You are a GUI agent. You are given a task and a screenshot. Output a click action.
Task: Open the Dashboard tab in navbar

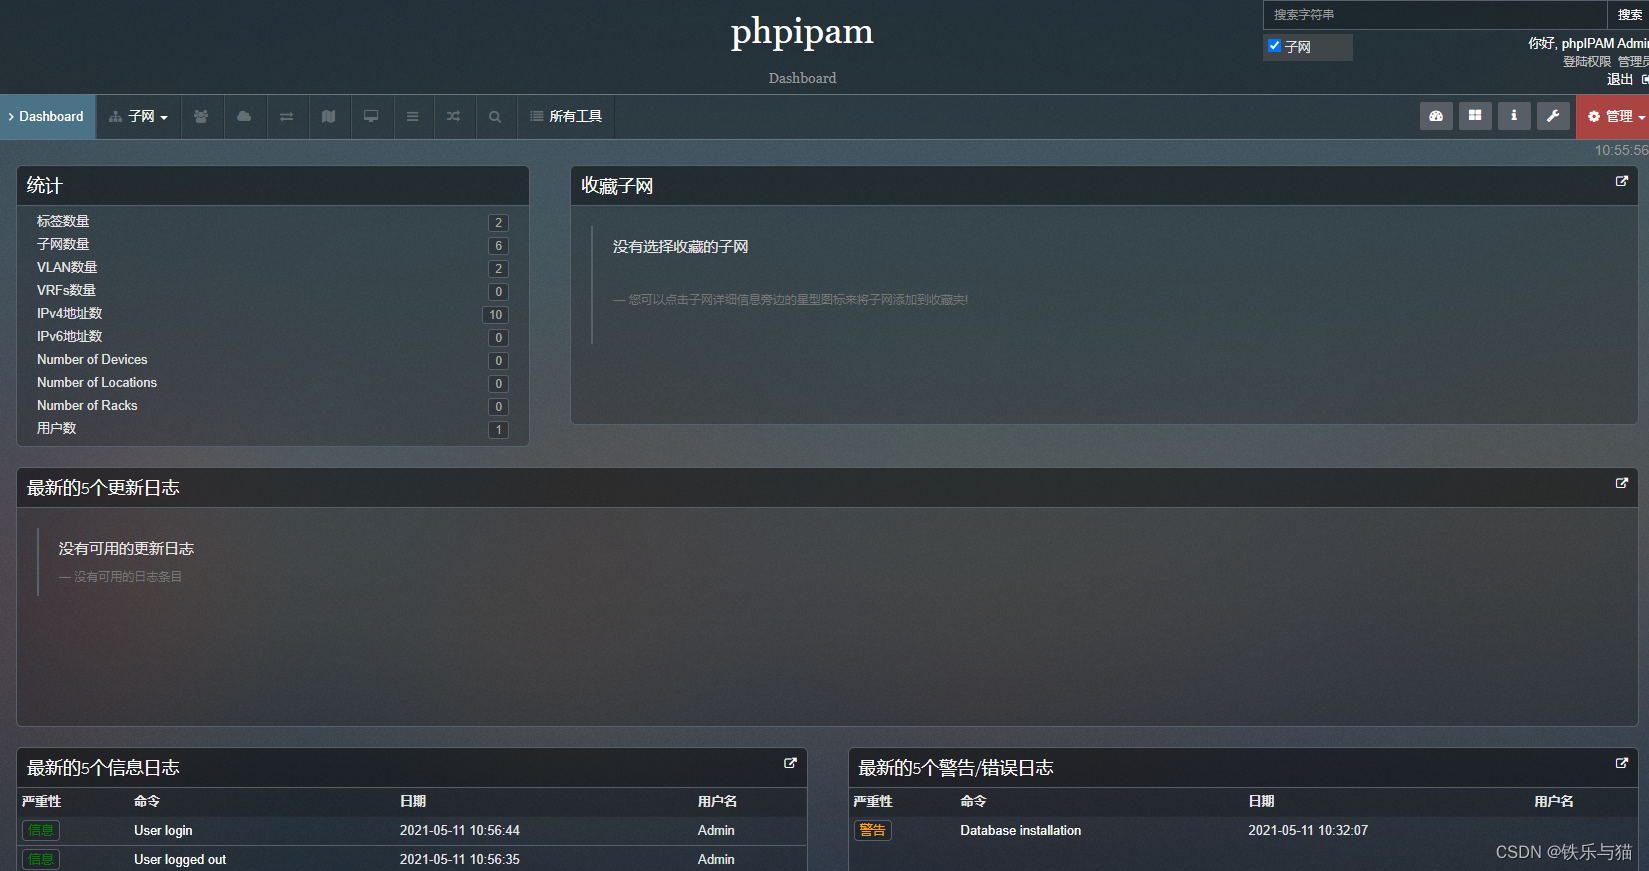point(48,117)
